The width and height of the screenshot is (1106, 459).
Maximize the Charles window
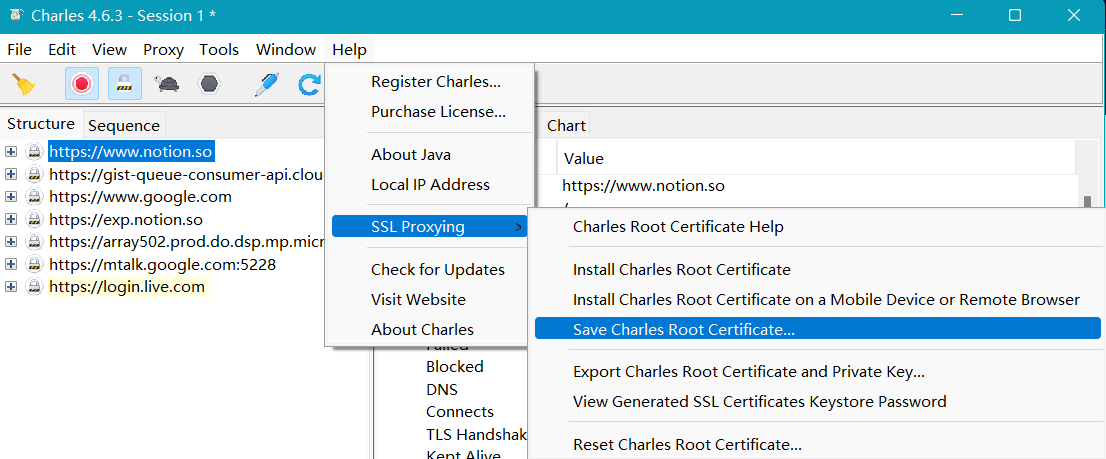(1015, 16)
